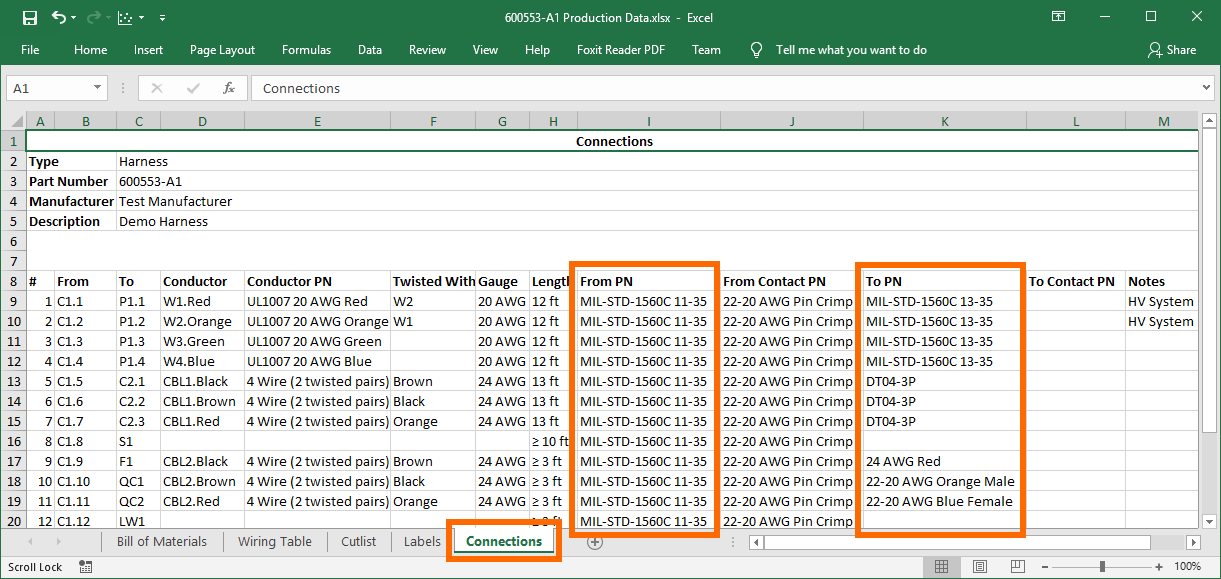Click the Tell me lightbulb icon
Image resolution: width=1221 pixels, height=579 pixels.
757,50
